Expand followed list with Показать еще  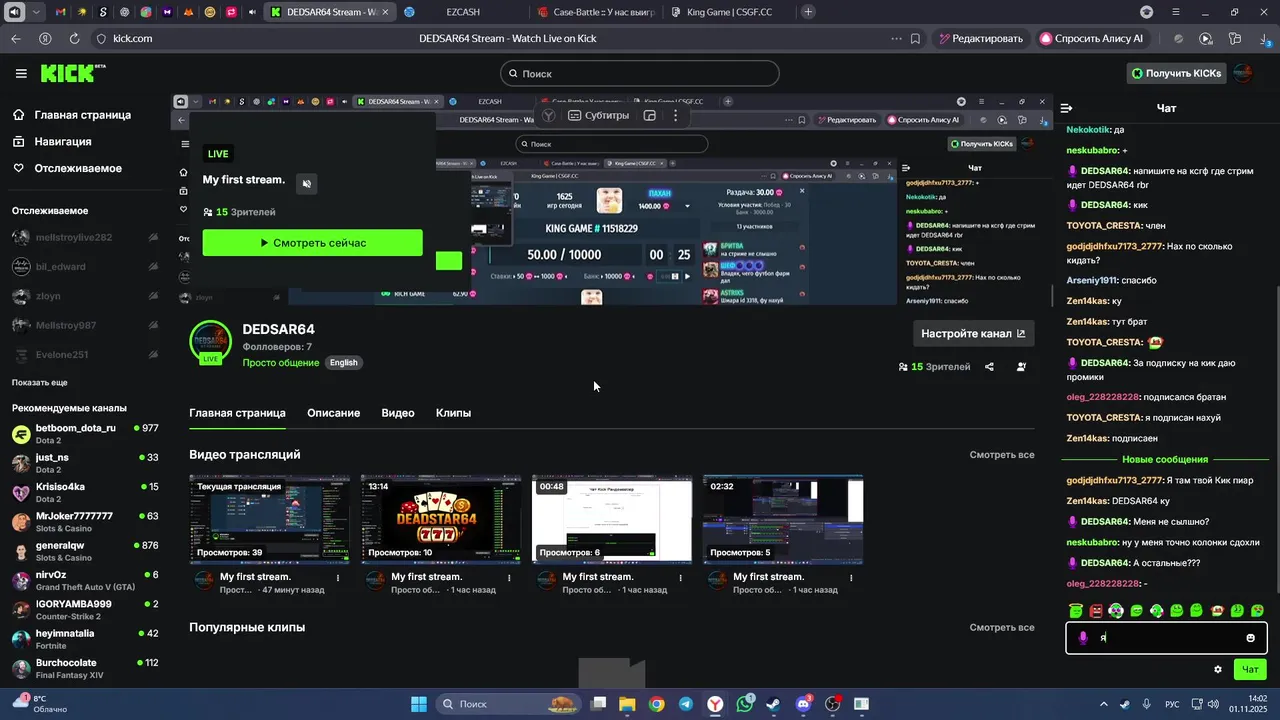[40, 383]
